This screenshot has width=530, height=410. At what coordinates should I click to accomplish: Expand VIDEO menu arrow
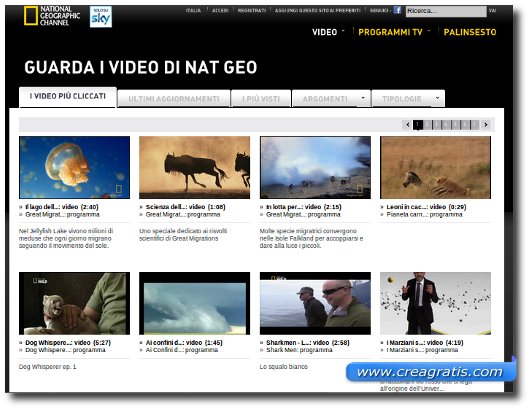click(343, 31)
